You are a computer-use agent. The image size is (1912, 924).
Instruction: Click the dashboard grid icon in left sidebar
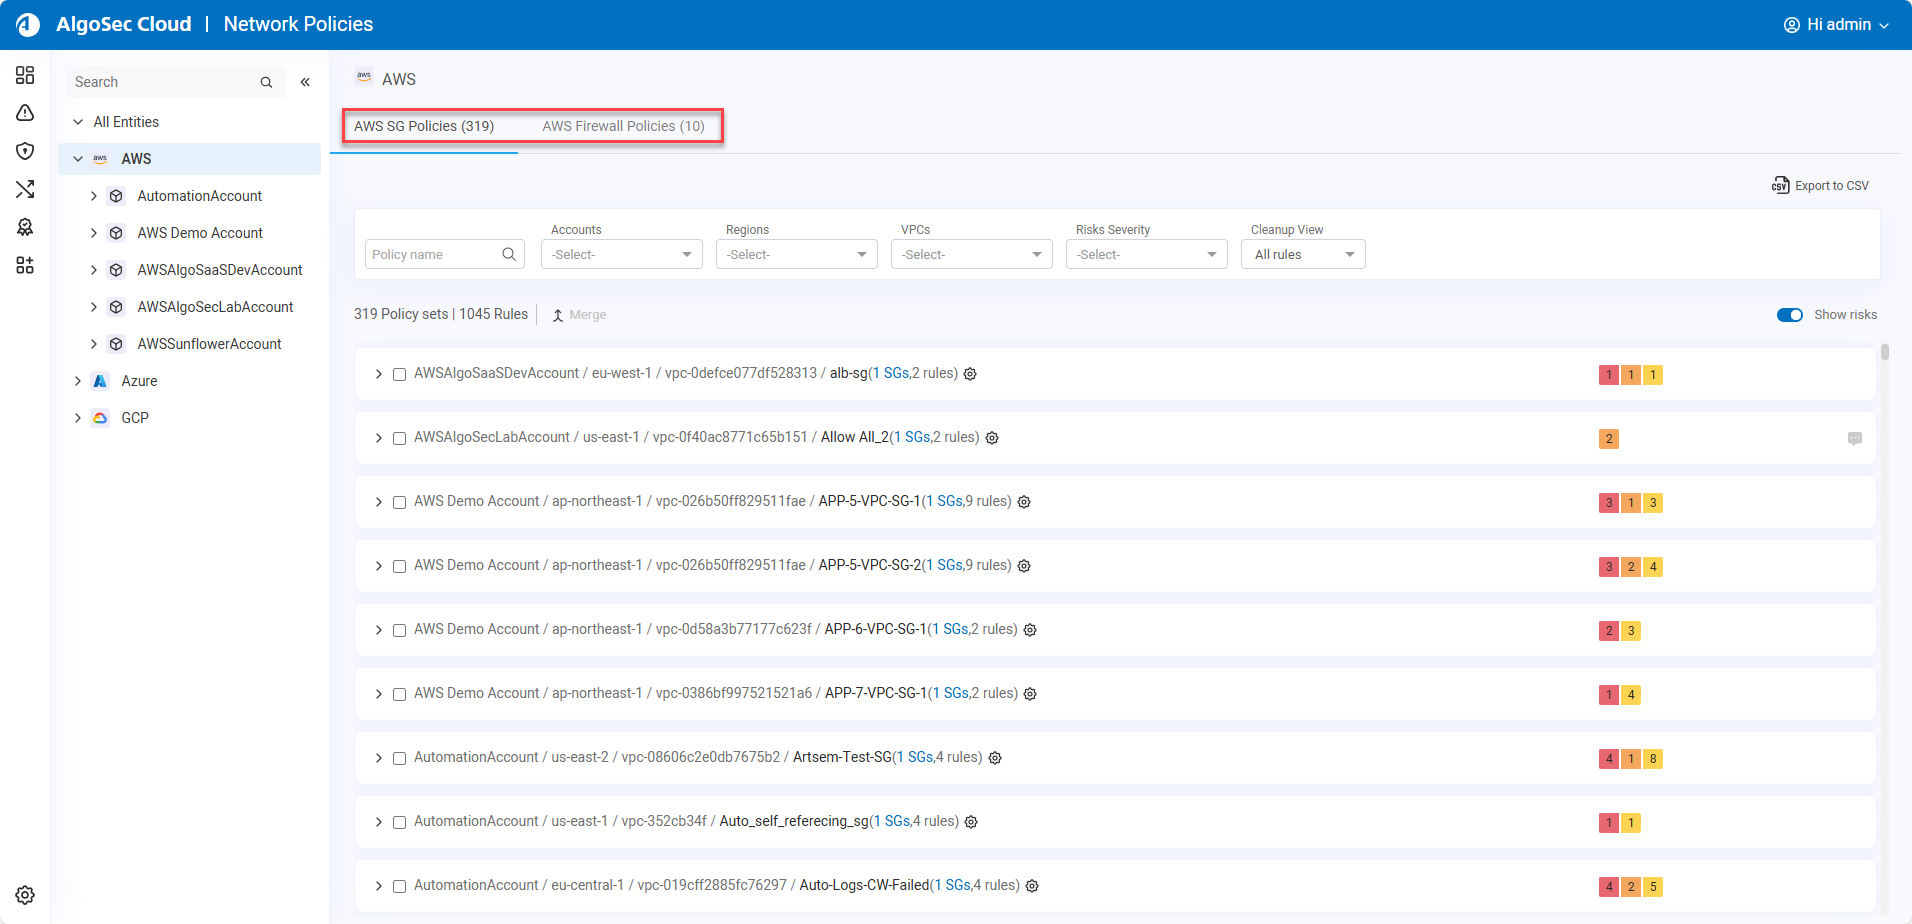tap(25, 75)
